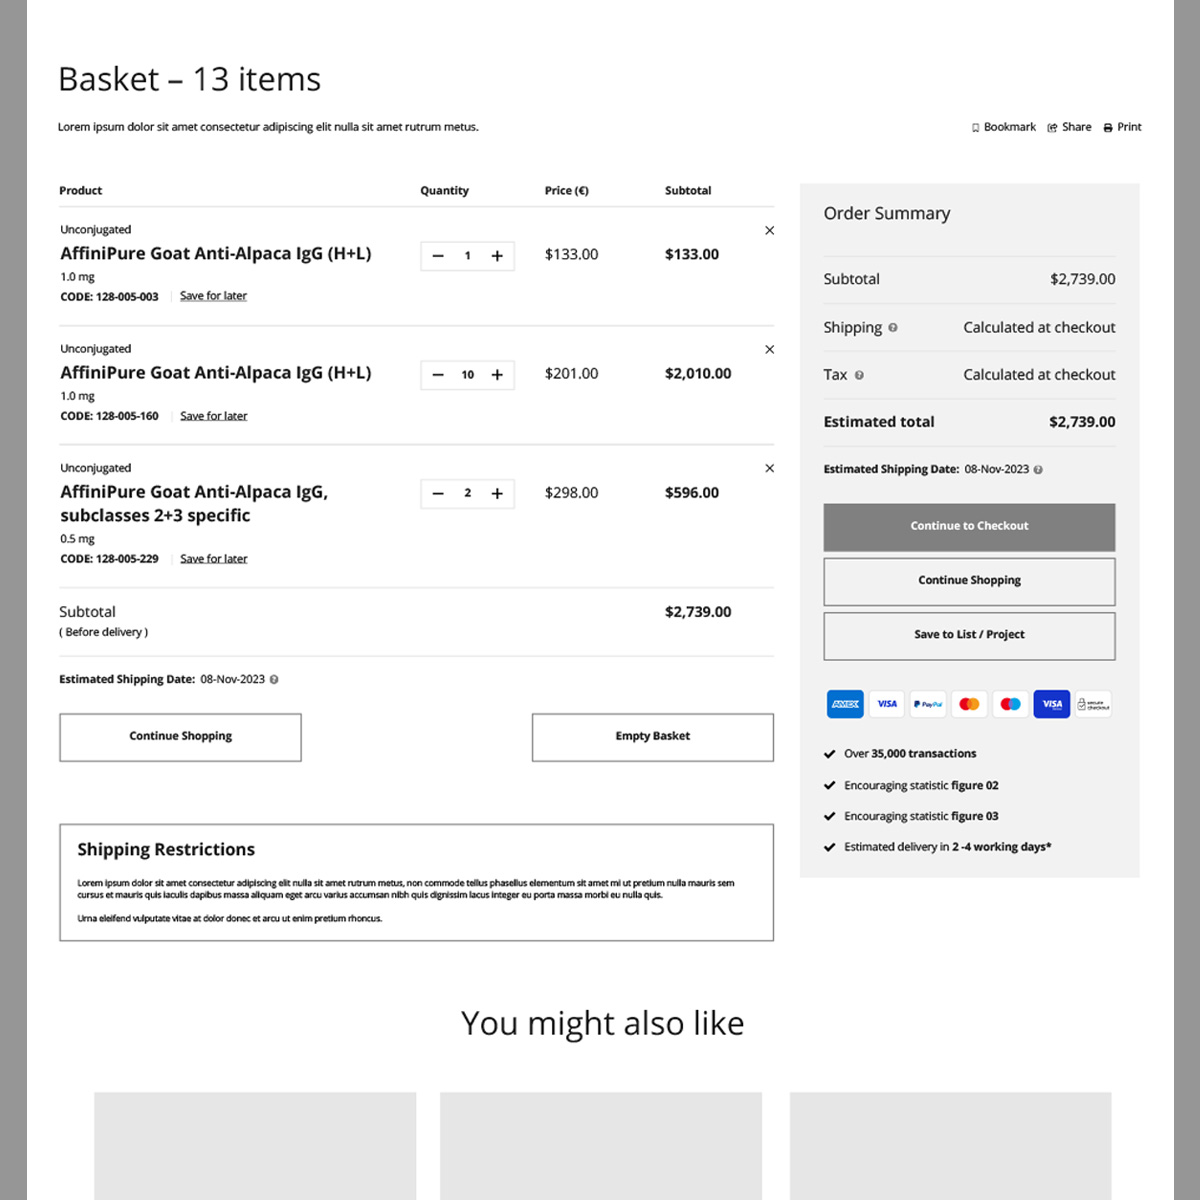
Task: Click the middle recommended product thumbnail
Action: coord(601,1146)
